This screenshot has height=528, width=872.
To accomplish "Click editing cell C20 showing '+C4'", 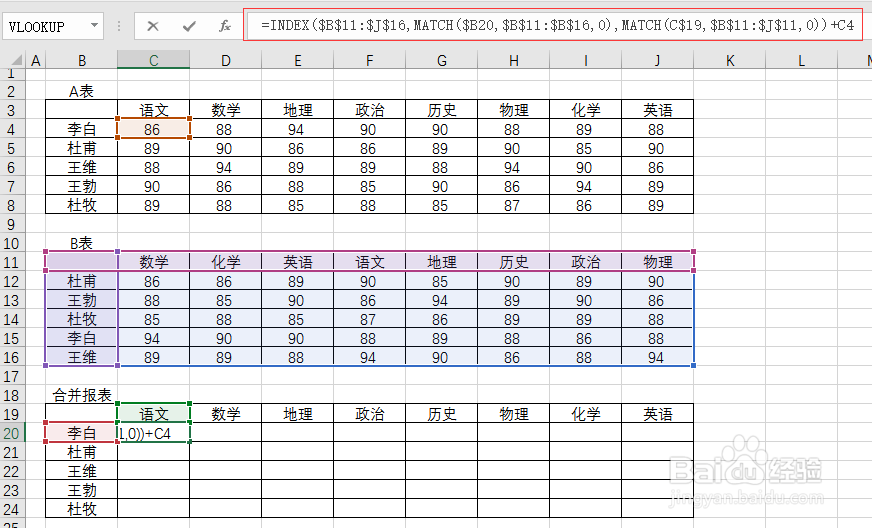I will click(153, 433).
